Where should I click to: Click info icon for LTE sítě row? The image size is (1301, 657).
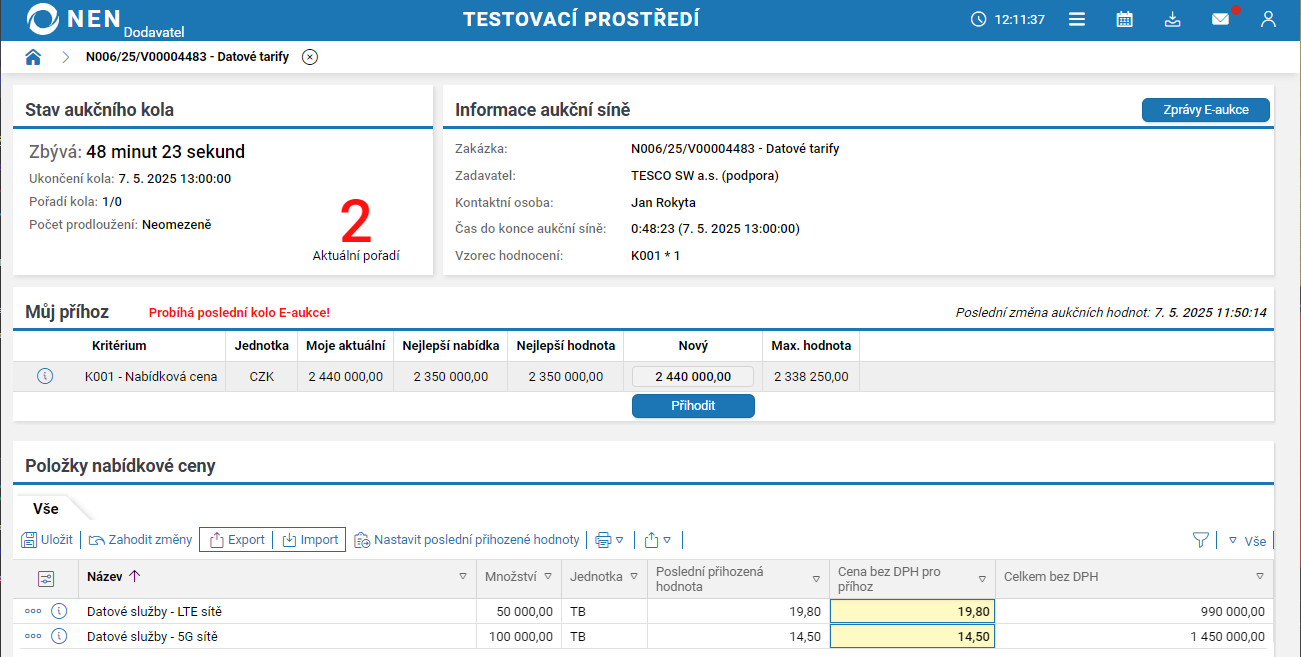[x=58, y=611]
